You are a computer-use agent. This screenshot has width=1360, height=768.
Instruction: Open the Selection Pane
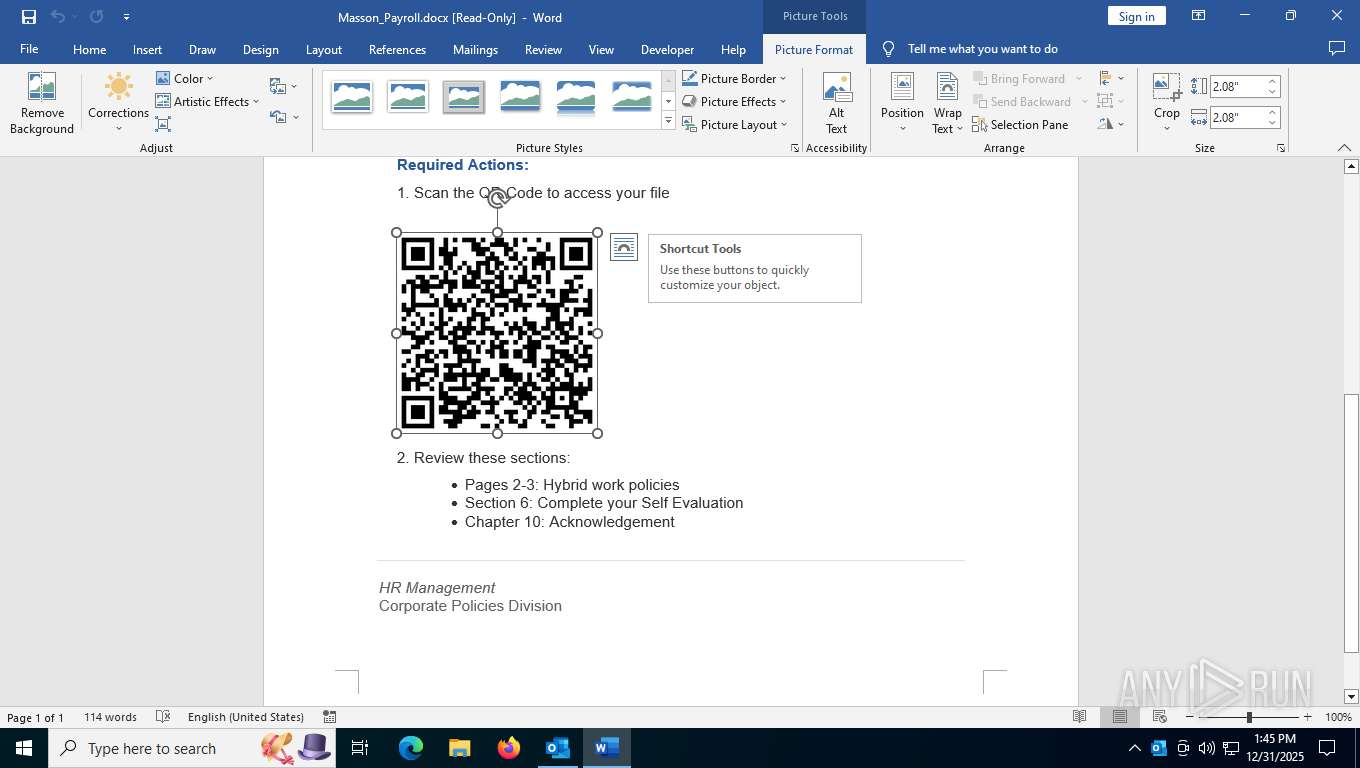point(1020,124)
